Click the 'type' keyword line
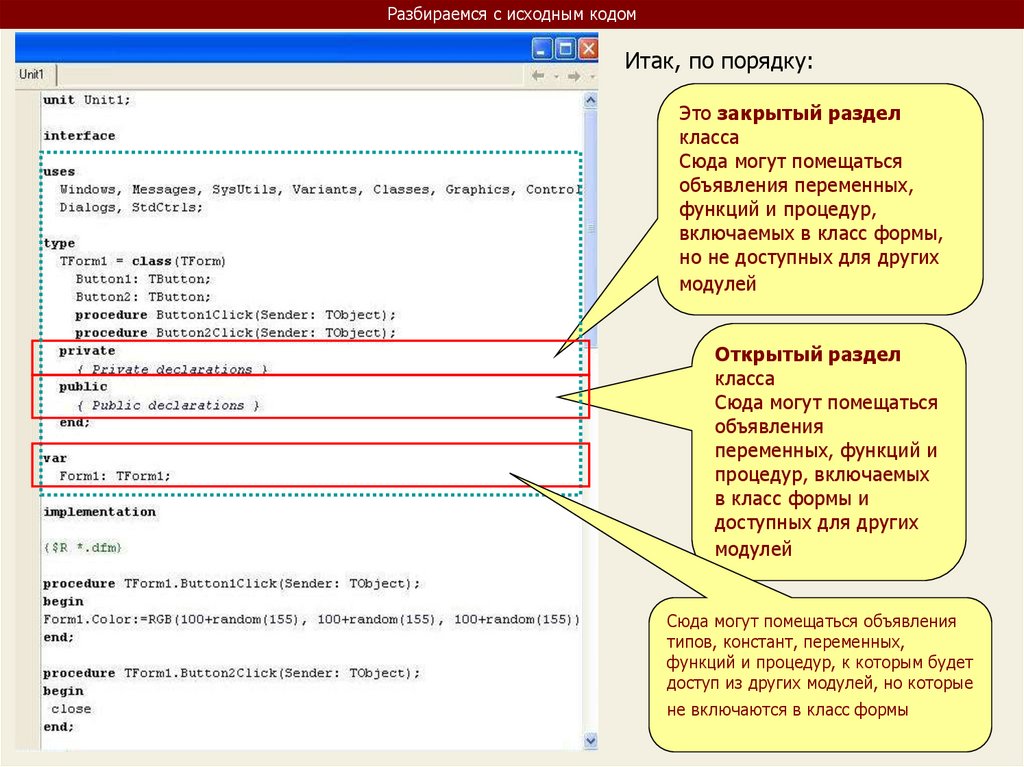The width and height of the screenshot is (1024, 767). point(59,243)
